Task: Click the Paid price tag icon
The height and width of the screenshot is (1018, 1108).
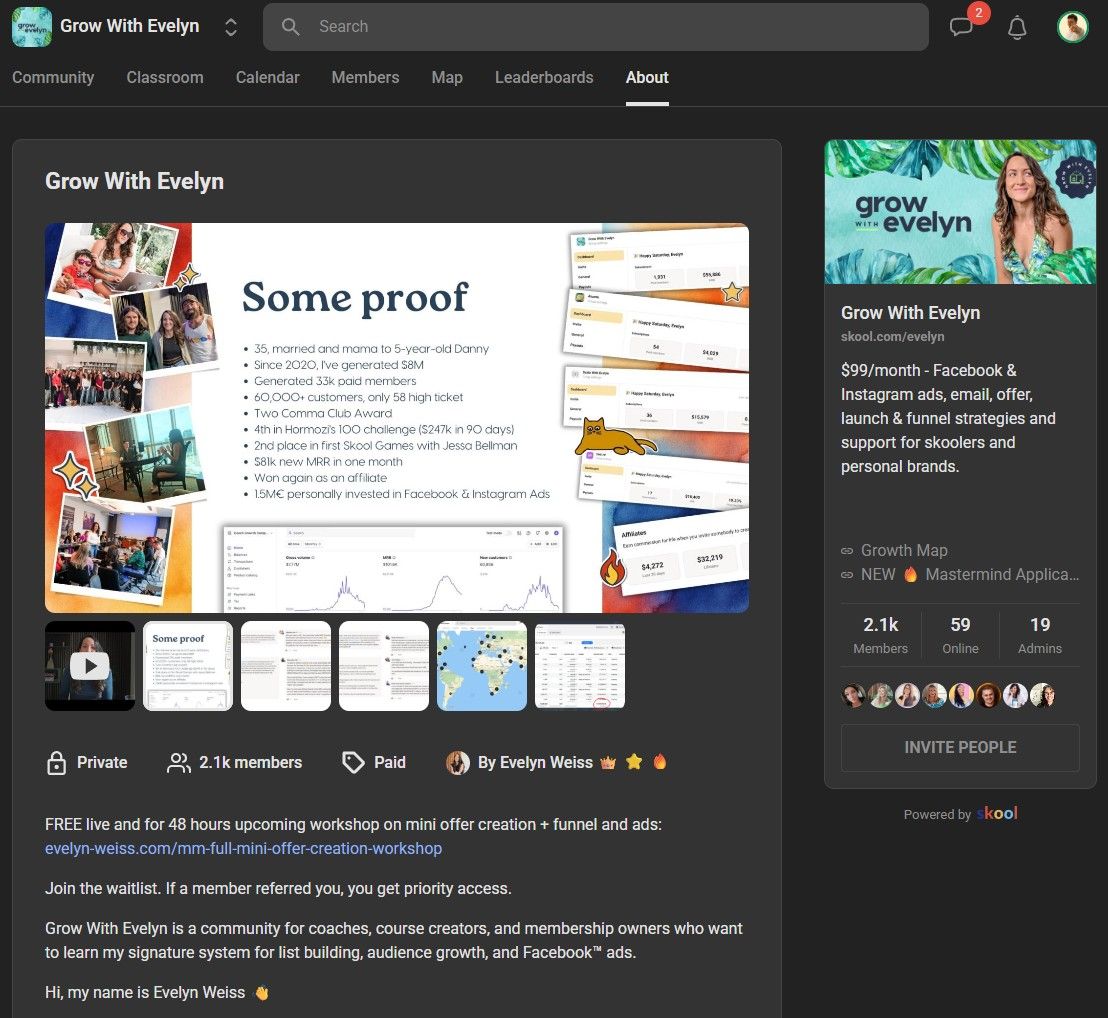Action: click(353, 762)
